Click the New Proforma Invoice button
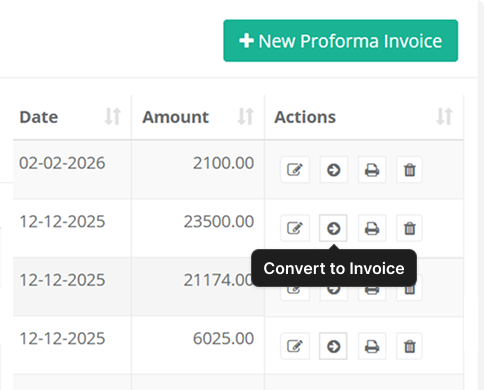This screenshot has height=390, width=484. (340, 41)
